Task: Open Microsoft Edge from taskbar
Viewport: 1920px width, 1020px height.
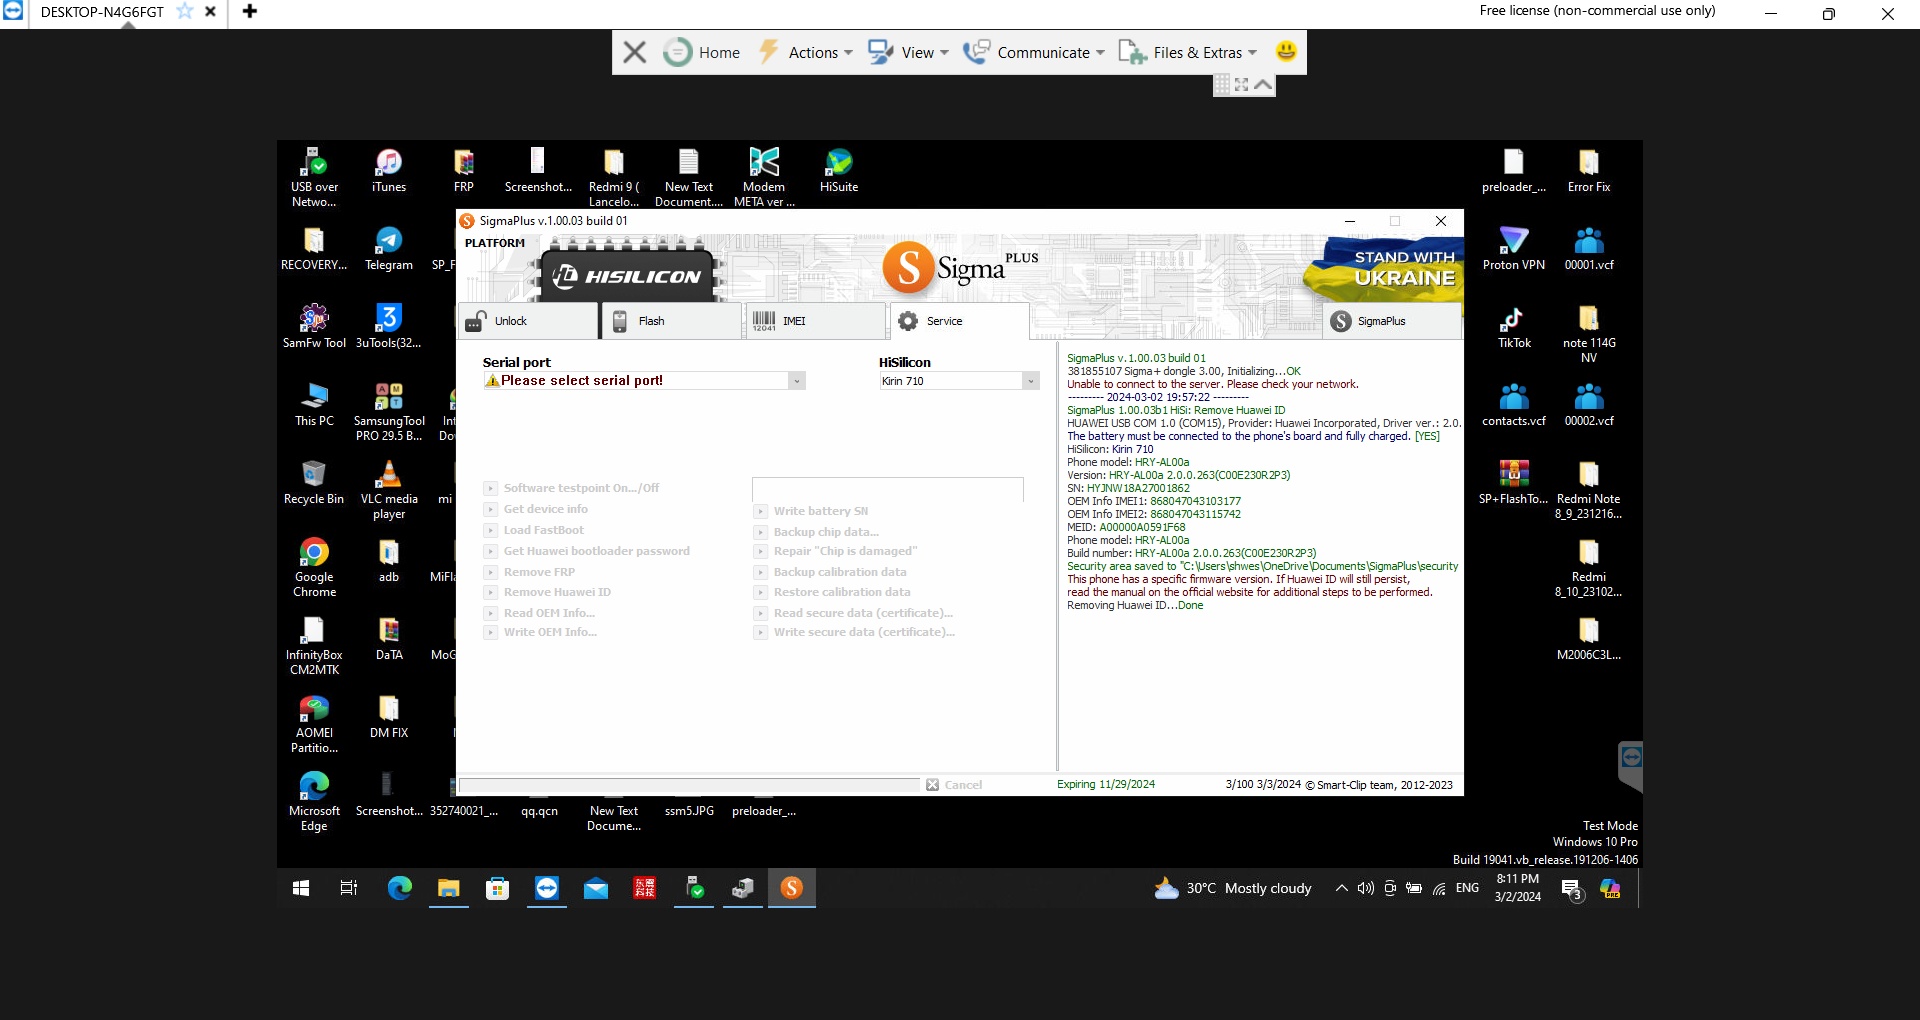Action: tap(400, 888)
